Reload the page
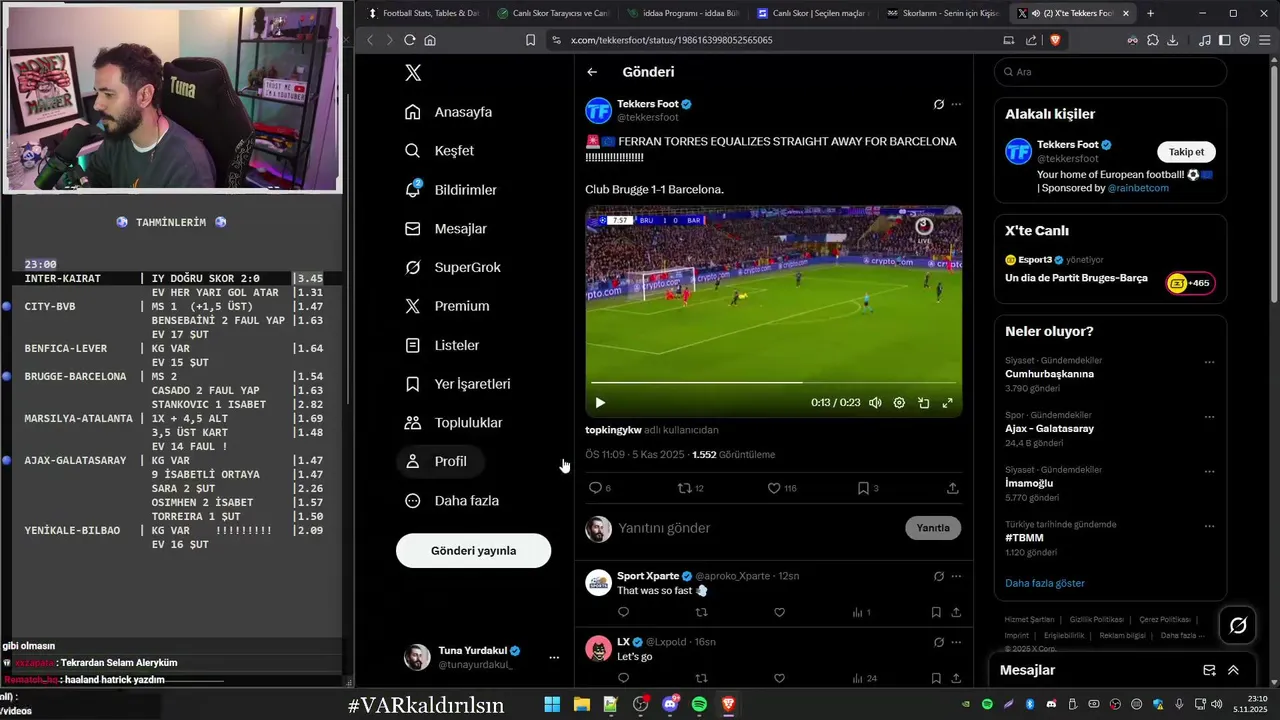The width and height of the screenshot is (1280, 720). click(x=409, y=40)
